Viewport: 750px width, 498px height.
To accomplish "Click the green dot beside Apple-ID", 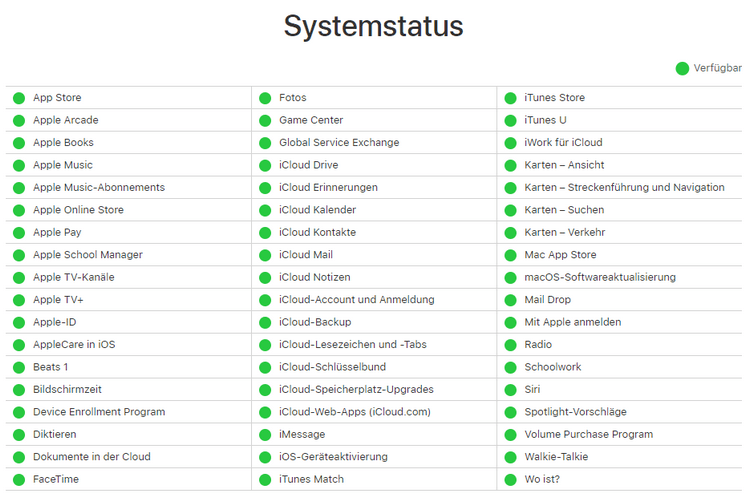I will coord(19,323).
